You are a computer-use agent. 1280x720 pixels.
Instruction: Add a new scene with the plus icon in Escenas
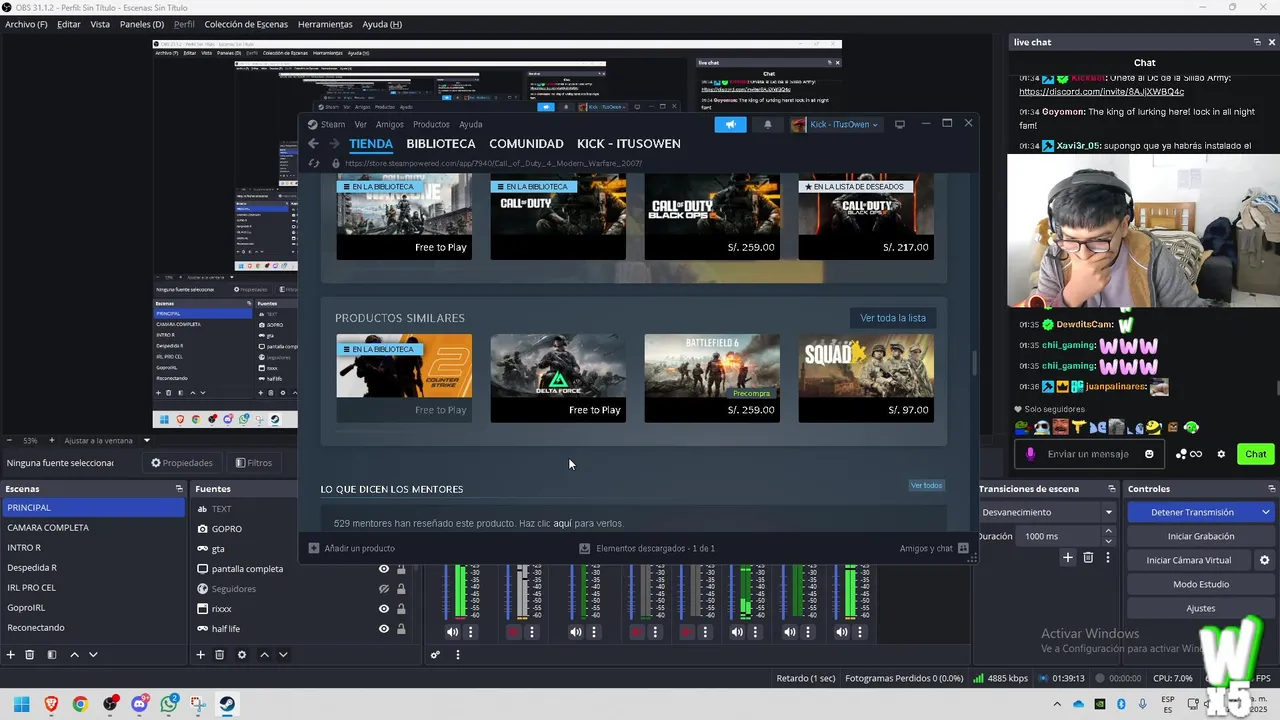click(x=11, y=655)
